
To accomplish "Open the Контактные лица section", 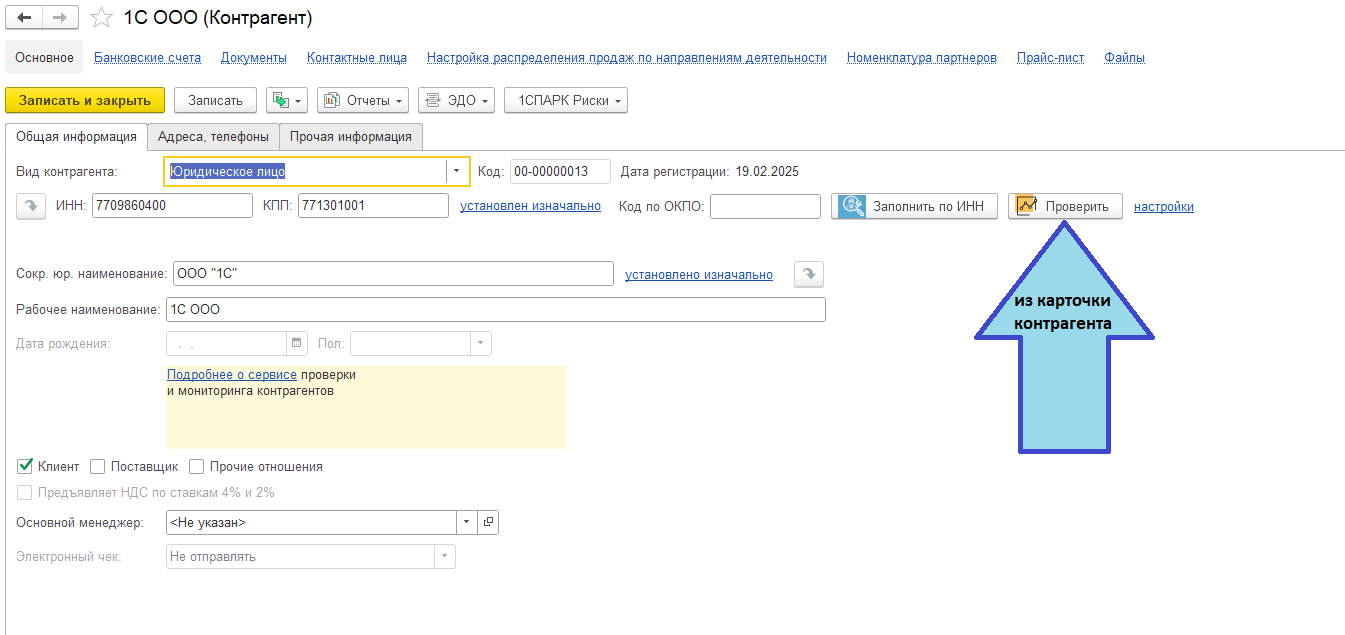I will coord(357,57).
